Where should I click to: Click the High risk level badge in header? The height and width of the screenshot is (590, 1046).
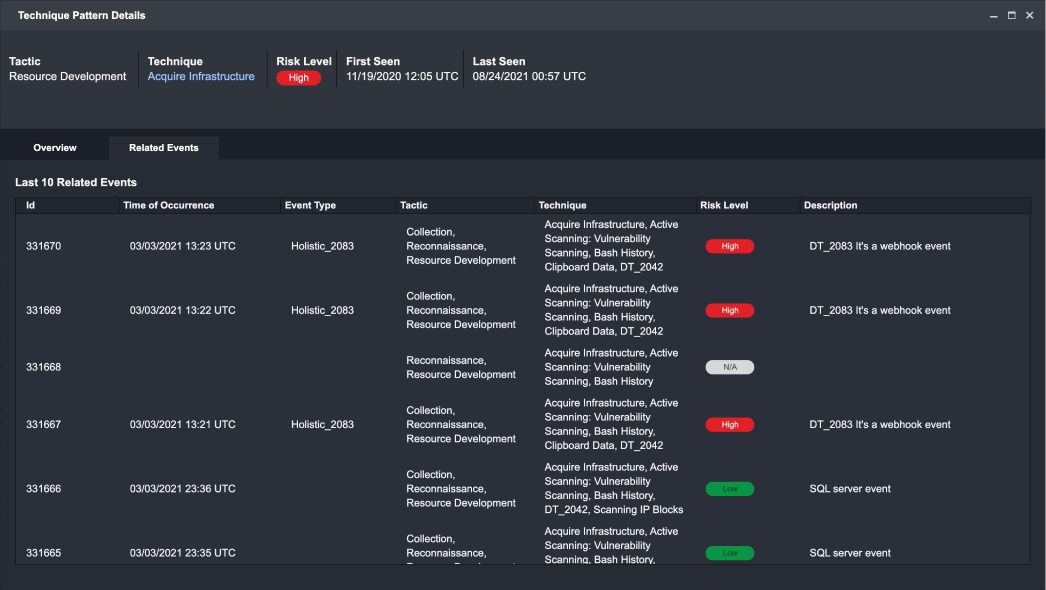pos(298,78)
